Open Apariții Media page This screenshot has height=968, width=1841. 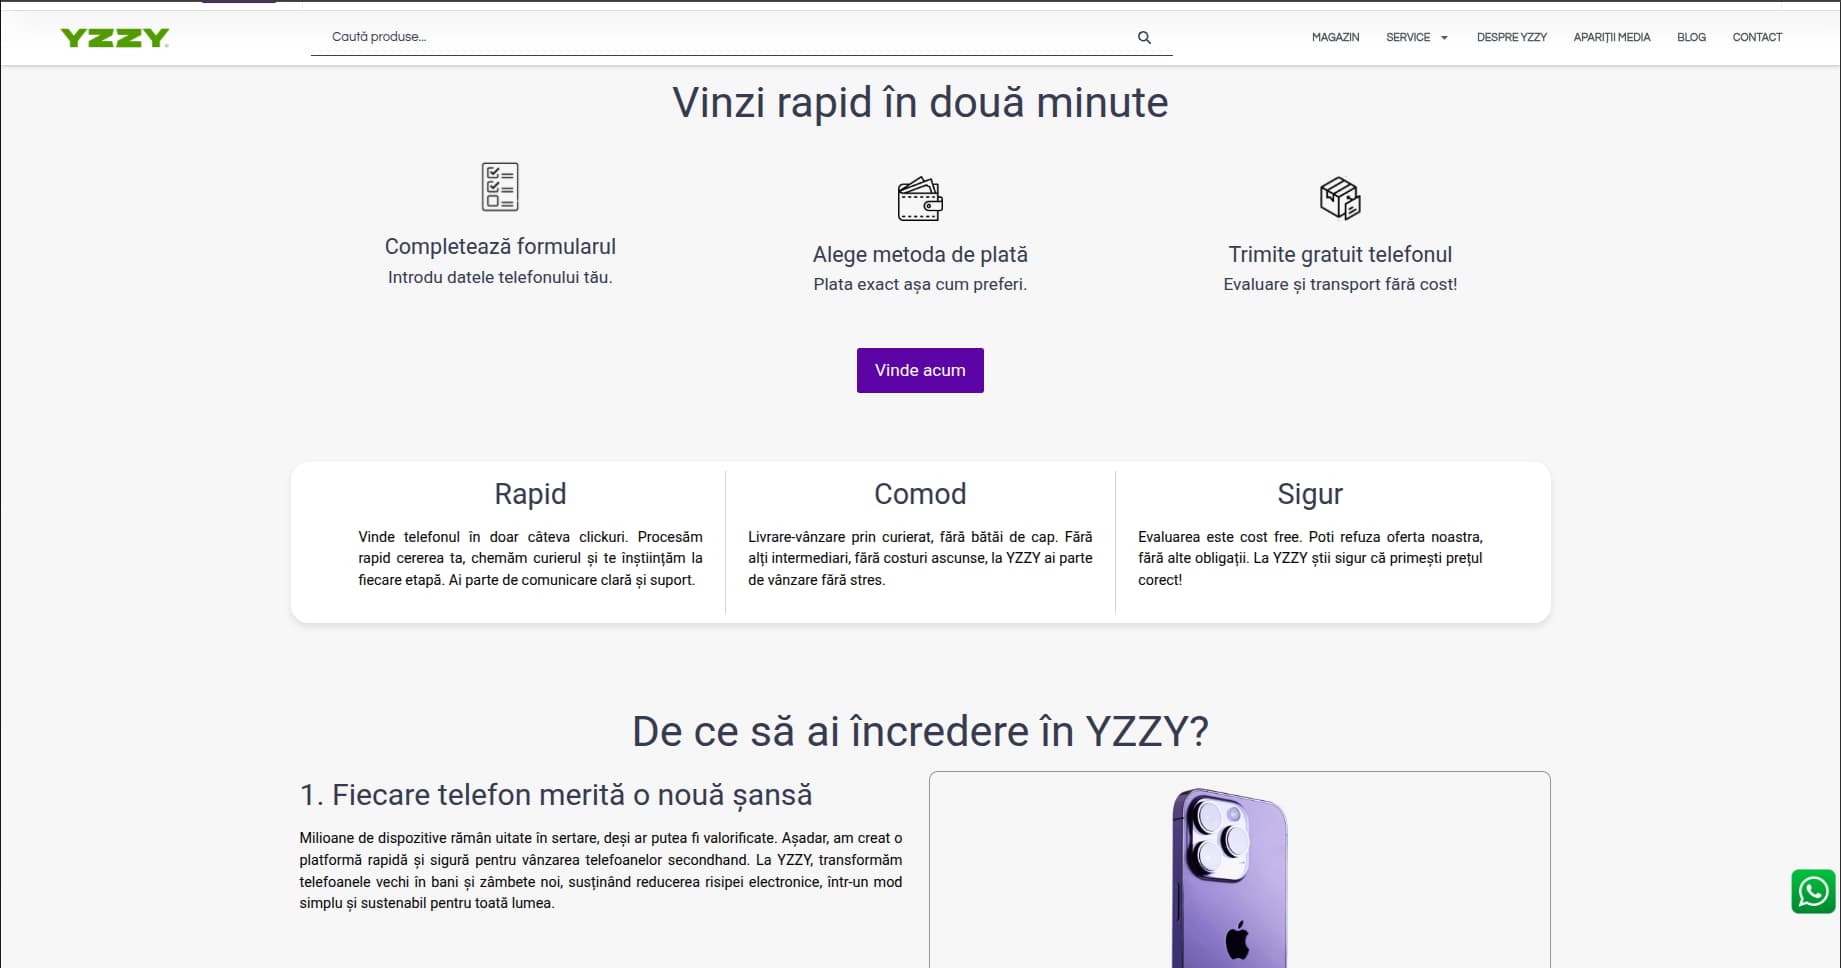pyautogui.click(x=1612, y=37)
